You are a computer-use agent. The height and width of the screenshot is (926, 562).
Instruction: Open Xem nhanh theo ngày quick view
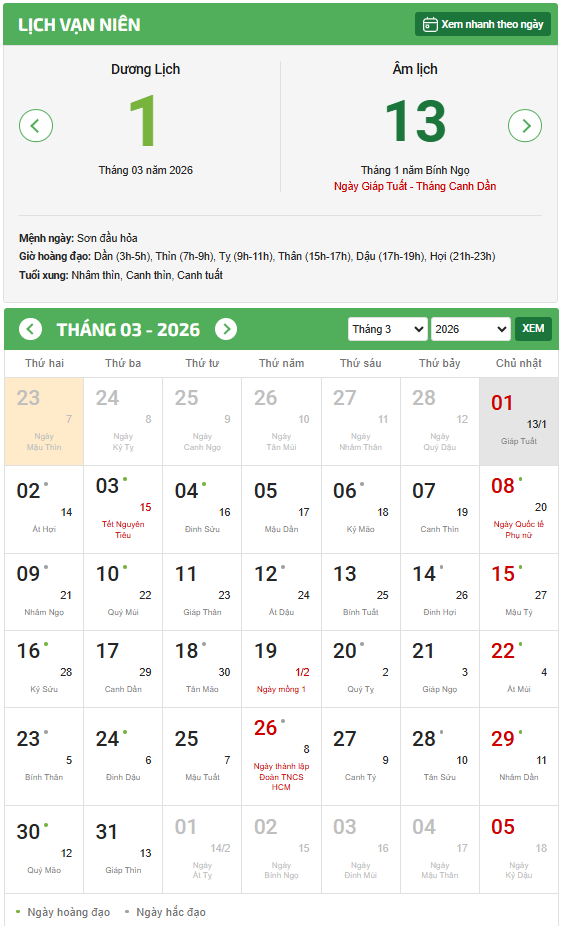(x=483, y=24)
